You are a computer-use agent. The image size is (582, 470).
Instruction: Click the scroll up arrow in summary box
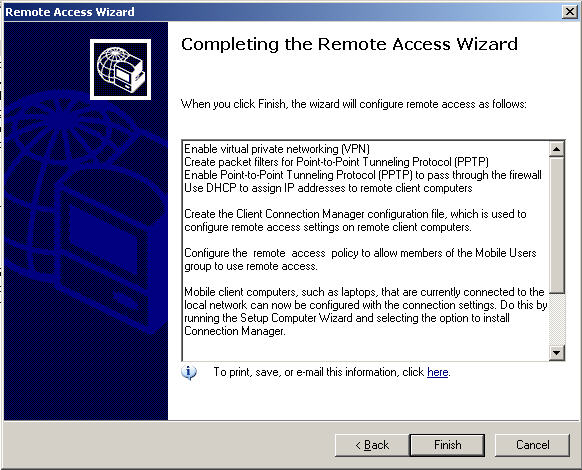(556, 149)
